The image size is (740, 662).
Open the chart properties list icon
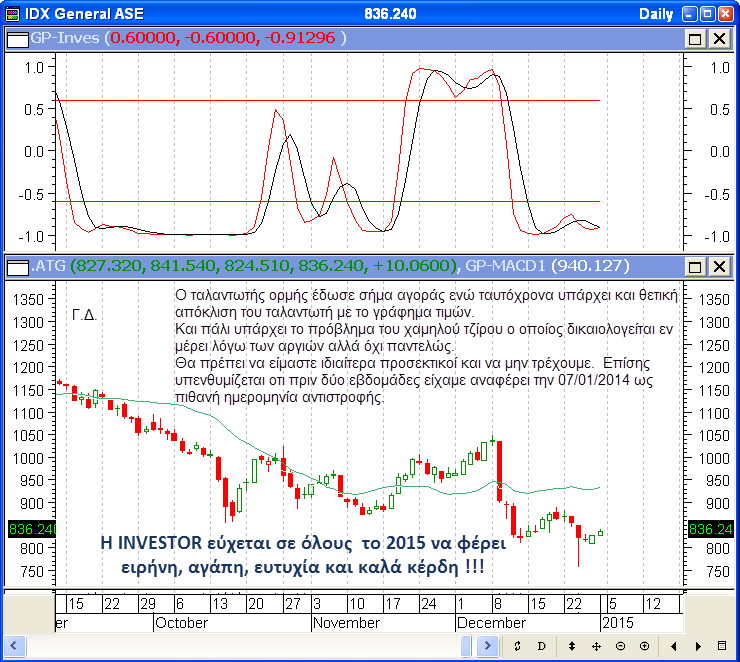pyautogui.click(x=722, y=645)
